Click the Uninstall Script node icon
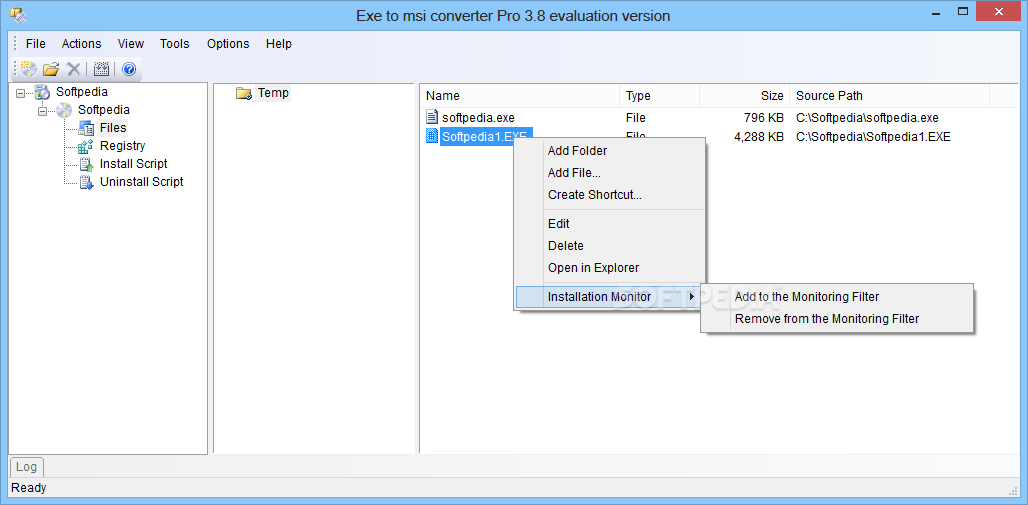Image resolution: width=1028 pixels, height=505 pixels. (87, 182)
